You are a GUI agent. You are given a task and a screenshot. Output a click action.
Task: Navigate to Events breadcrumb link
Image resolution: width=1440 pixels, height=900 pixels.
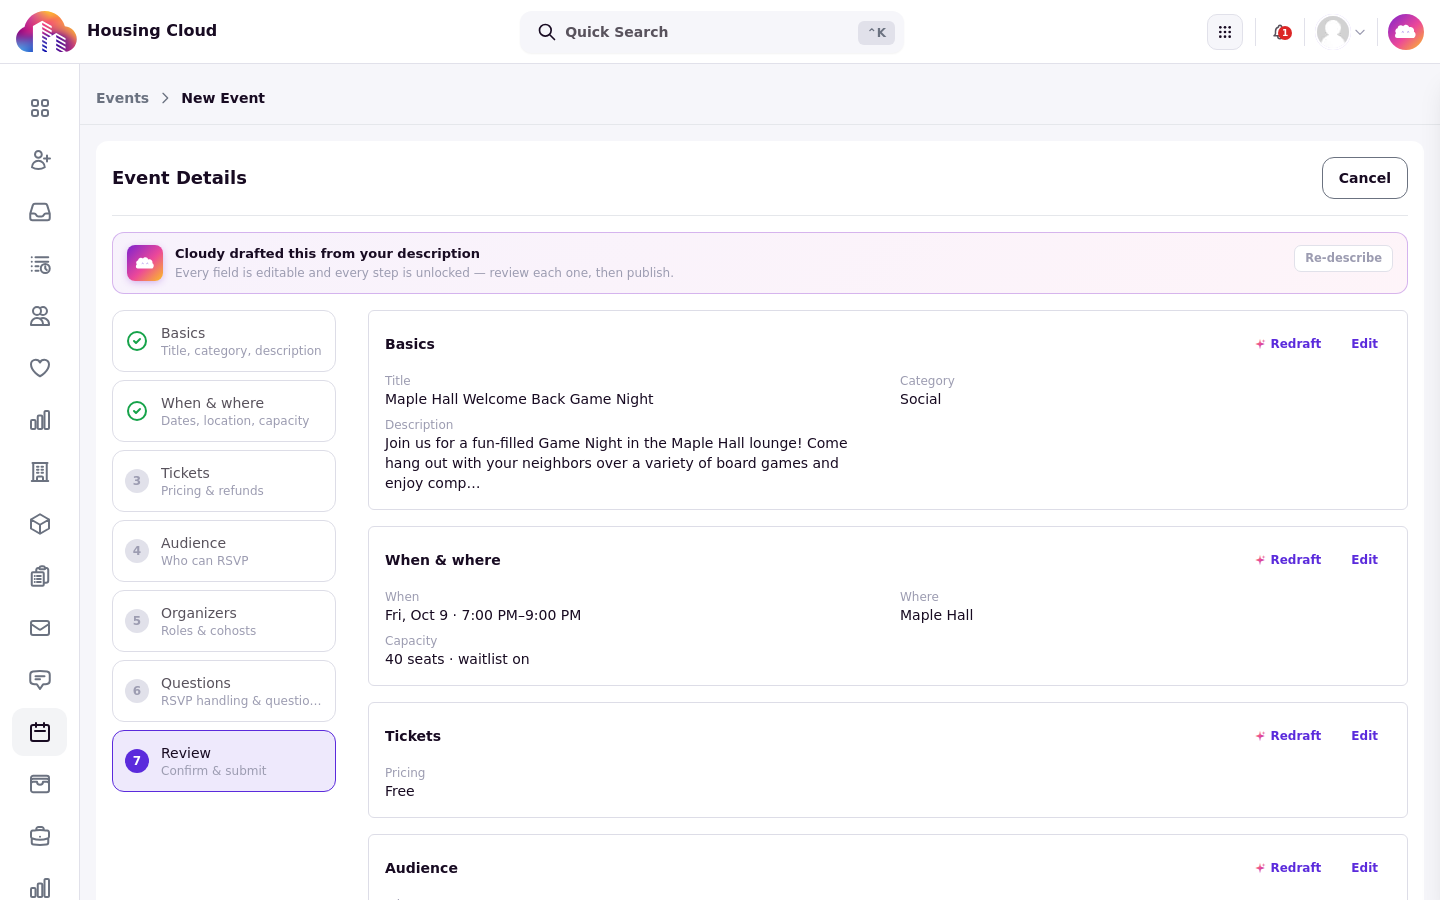[122, 98]
